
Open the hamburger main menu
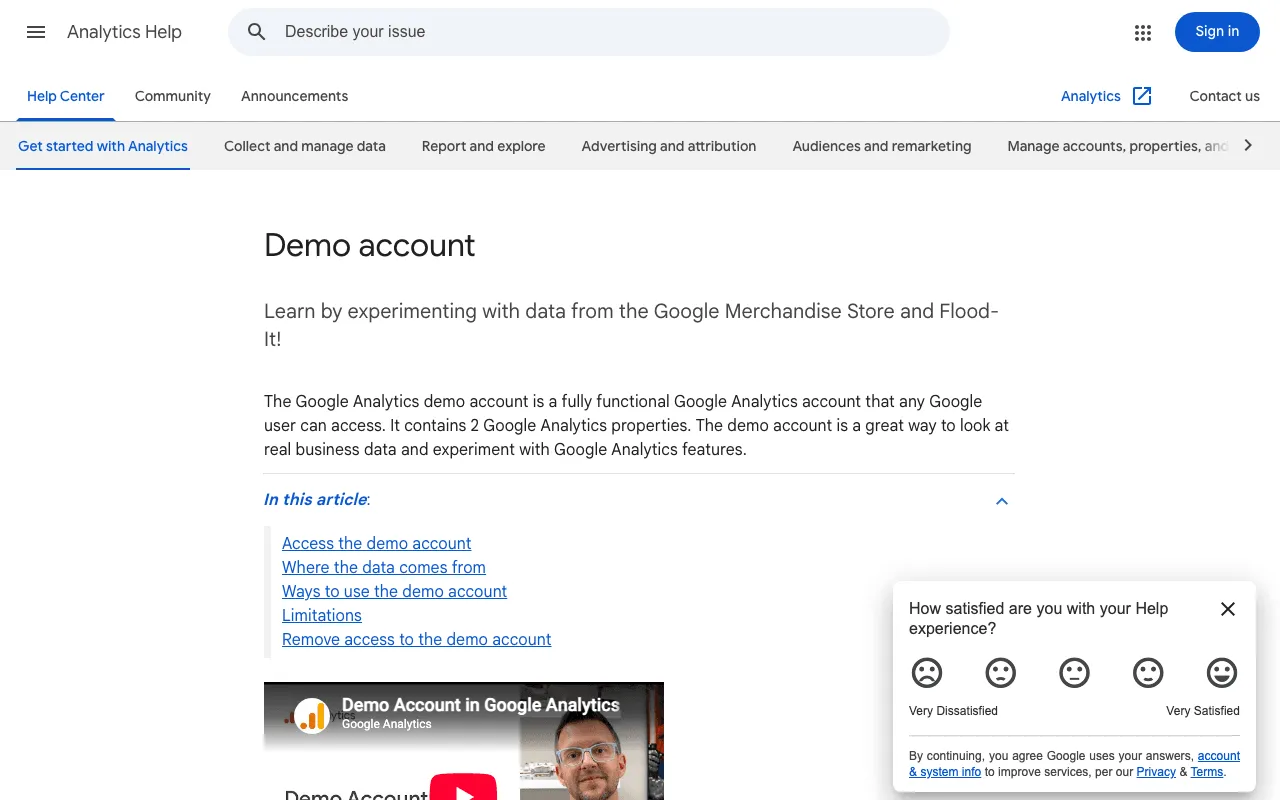click(x=36, y=32)
